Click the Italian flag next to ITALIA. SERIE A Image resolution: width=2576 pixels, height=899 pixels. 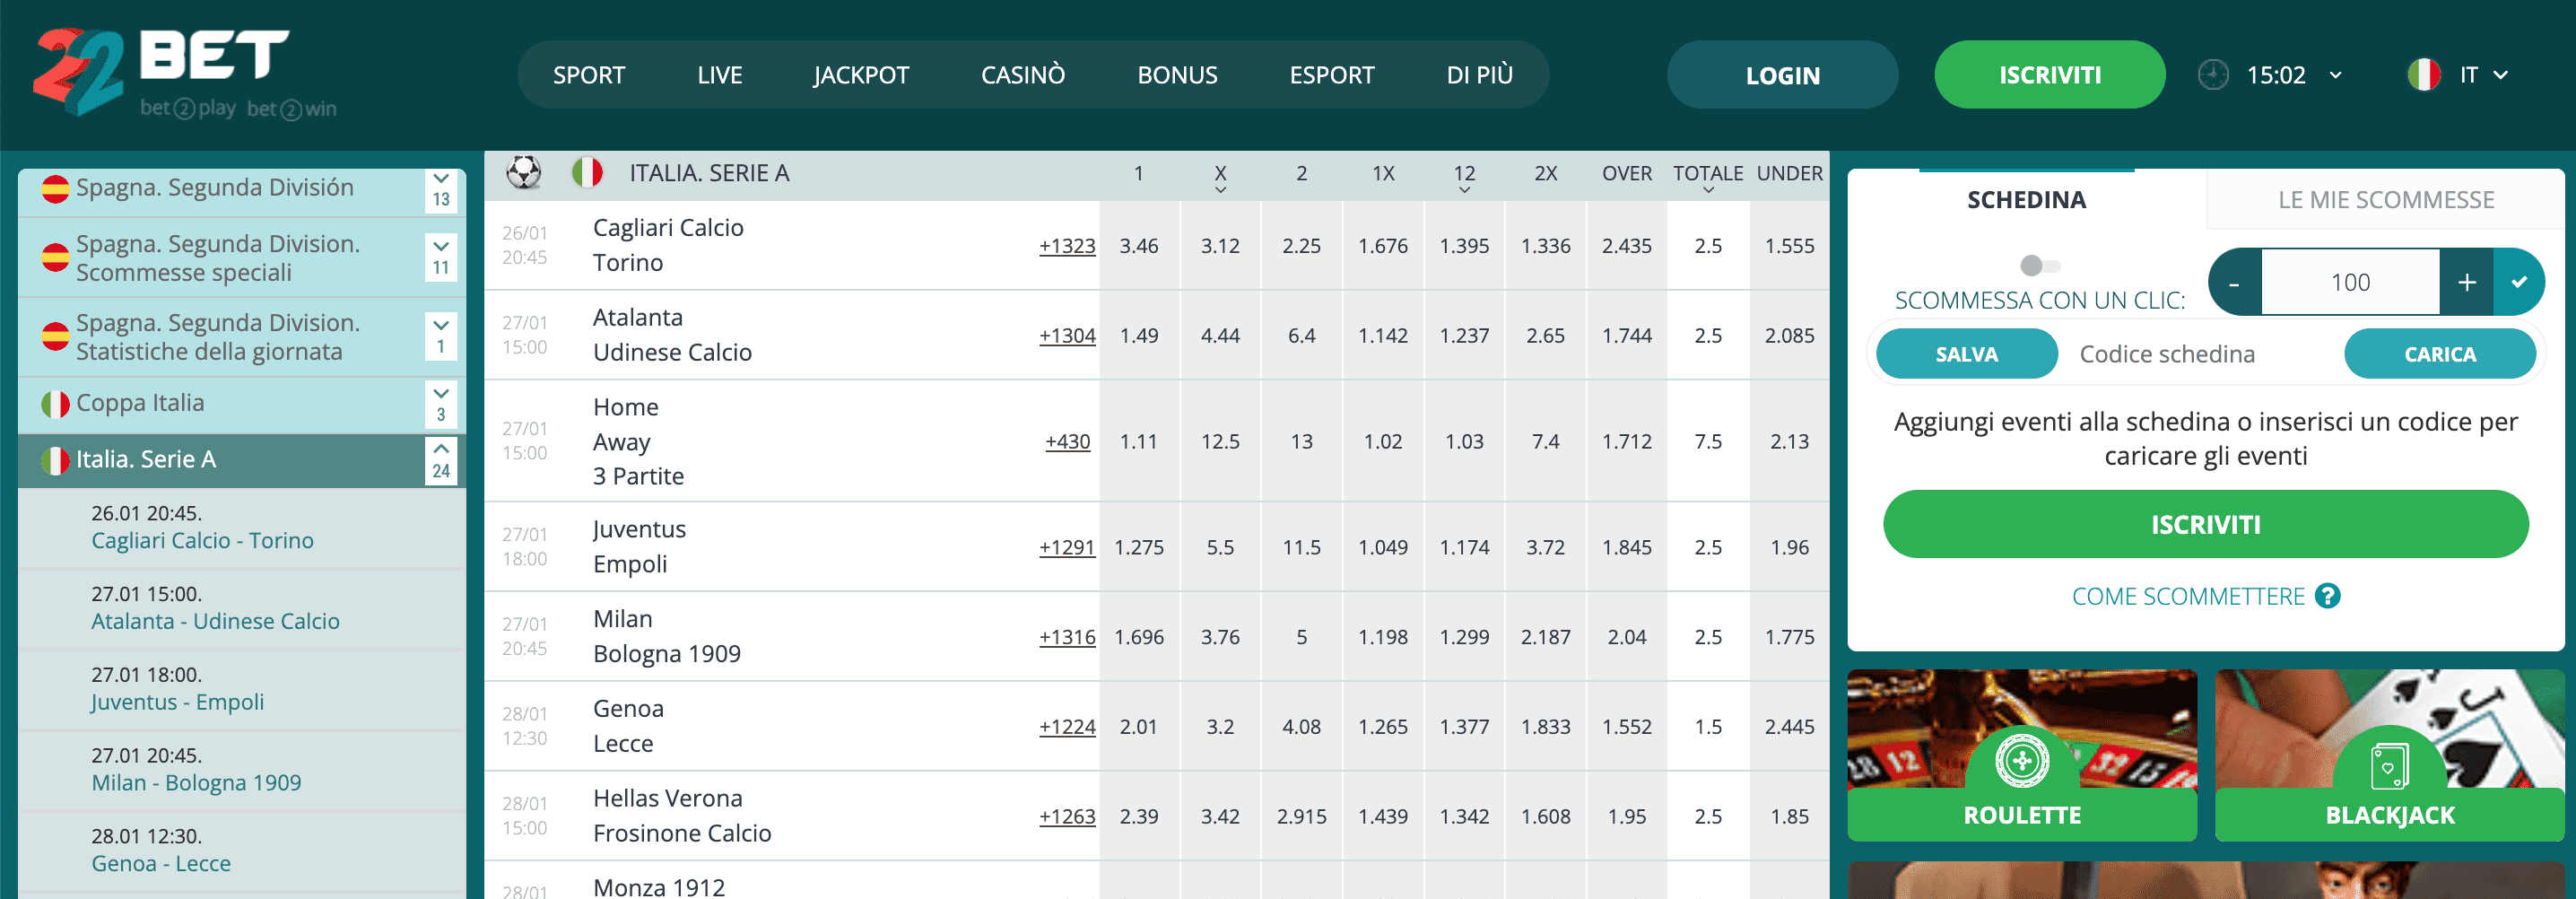pos(589,172)
